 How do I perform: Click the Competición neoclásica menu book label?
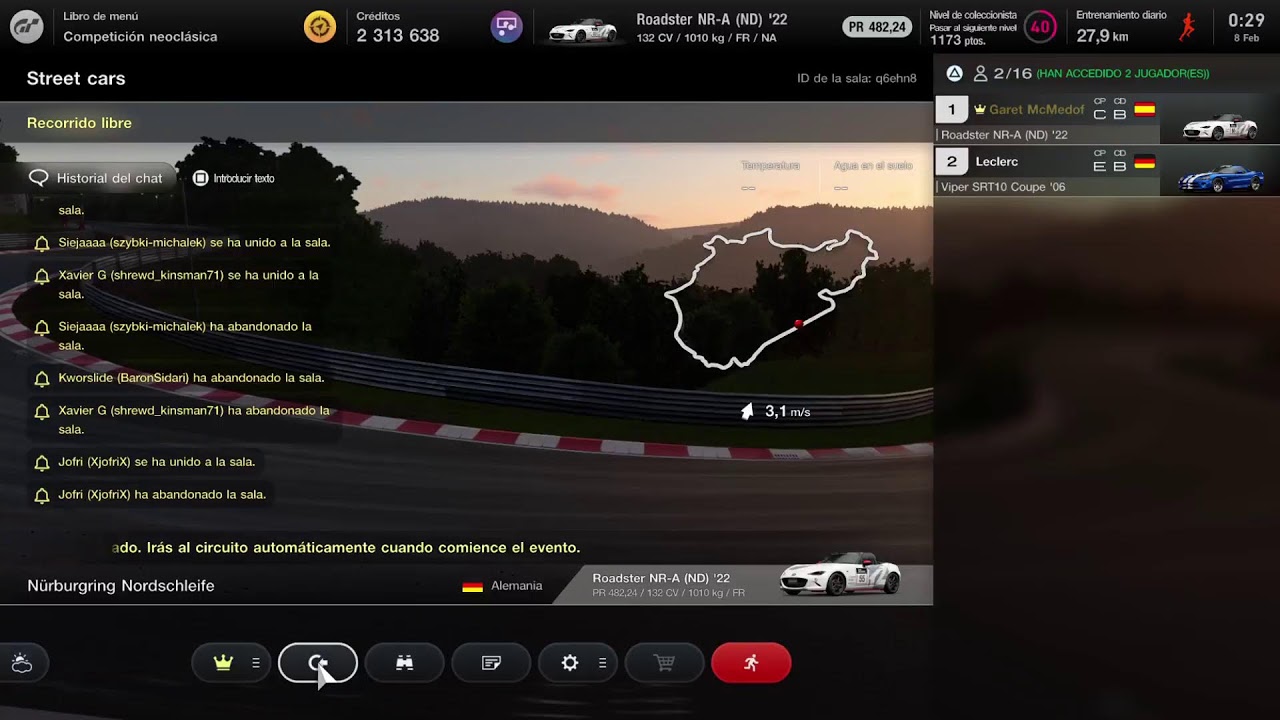tap(140, 36)
